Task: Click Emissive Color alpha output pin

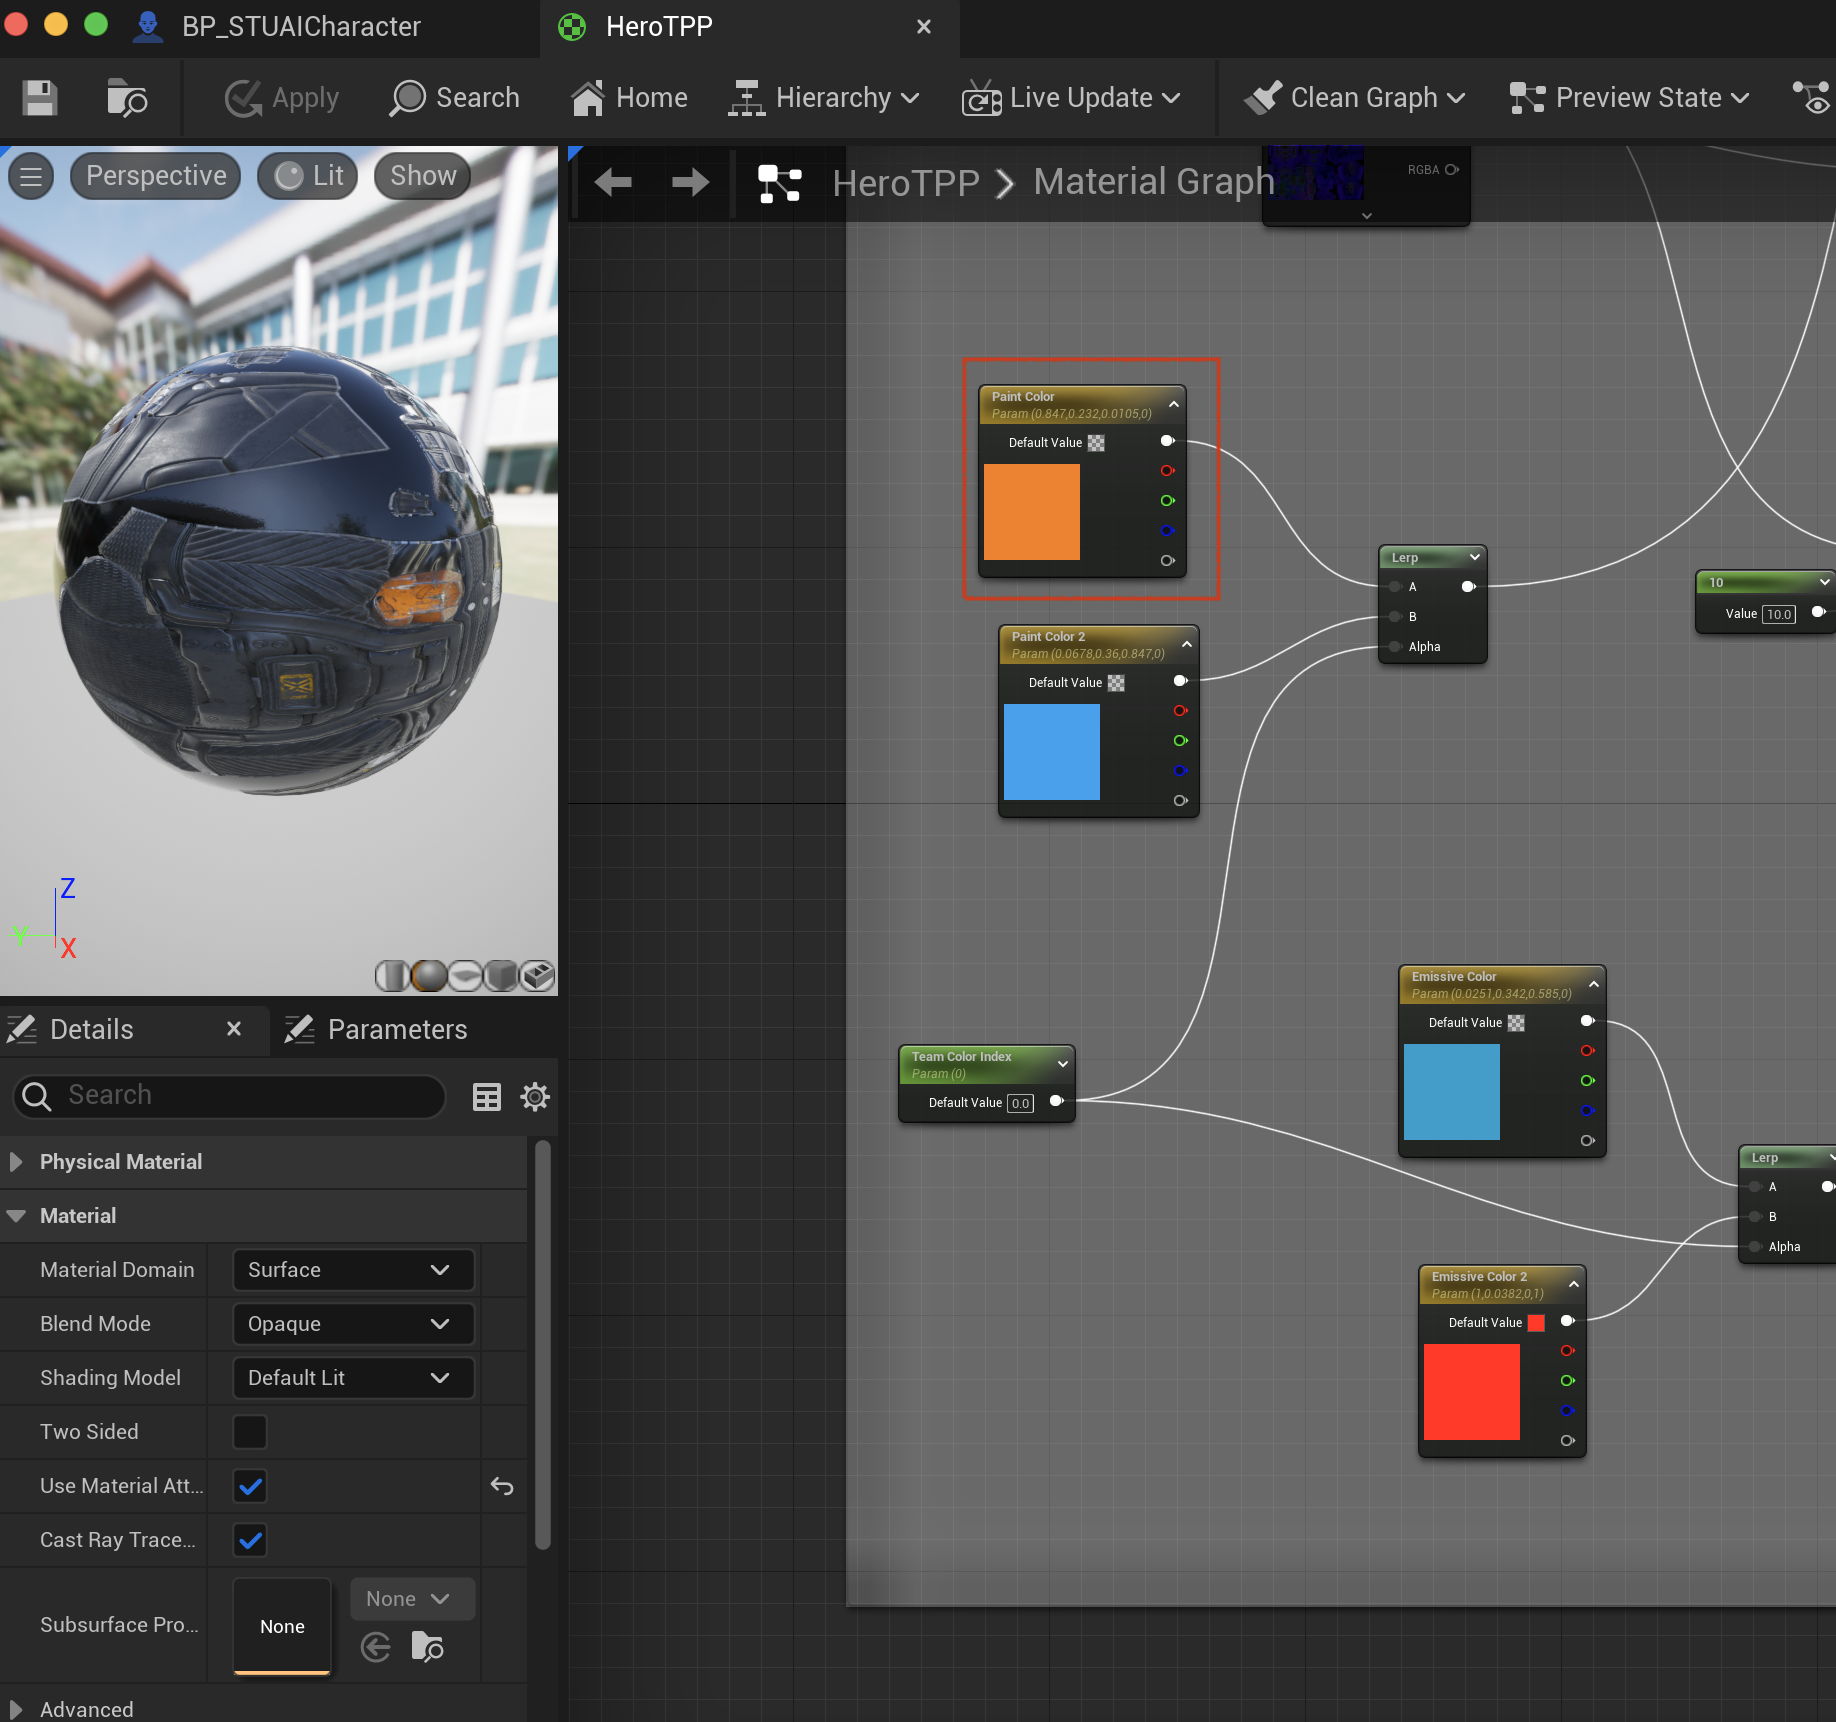Action: [1587, 1141]
